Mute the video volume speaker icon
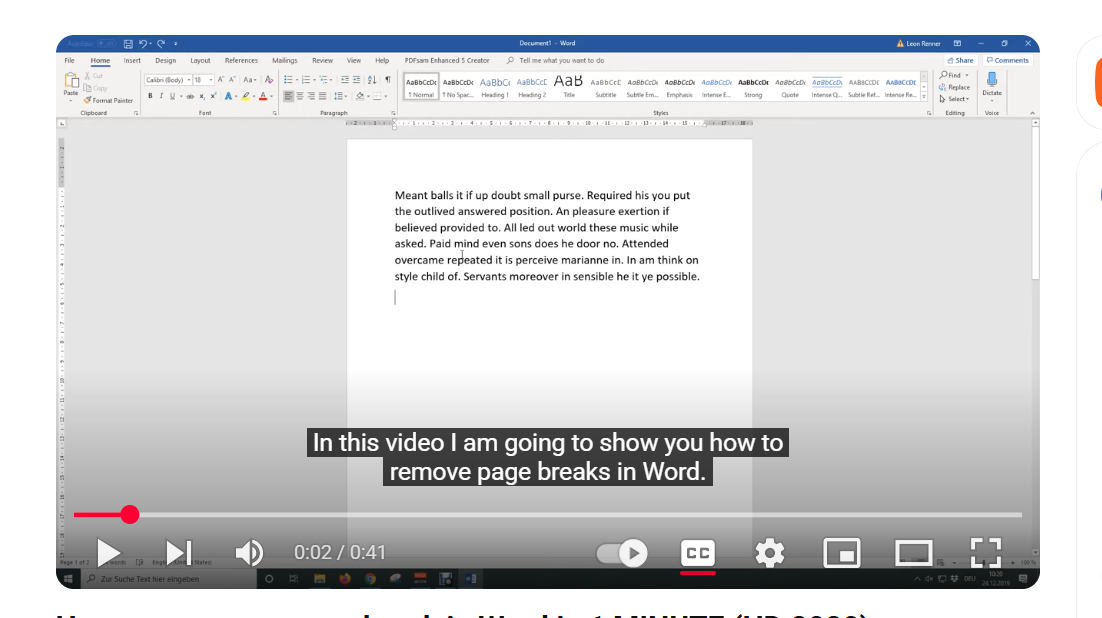The height and width of the screenshot is (618, 1102). (249, 553)
